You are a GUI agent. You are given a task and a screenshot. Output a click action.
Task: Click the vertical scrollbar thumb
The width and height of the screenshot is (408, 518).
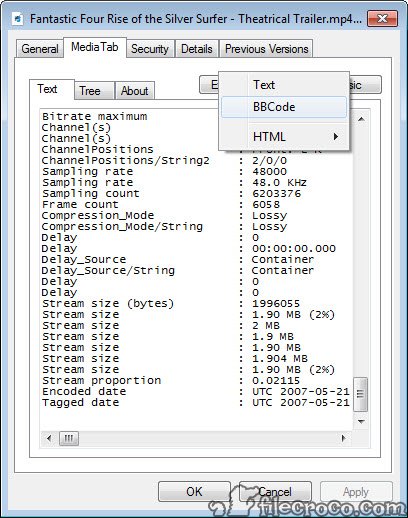(361, 394)
